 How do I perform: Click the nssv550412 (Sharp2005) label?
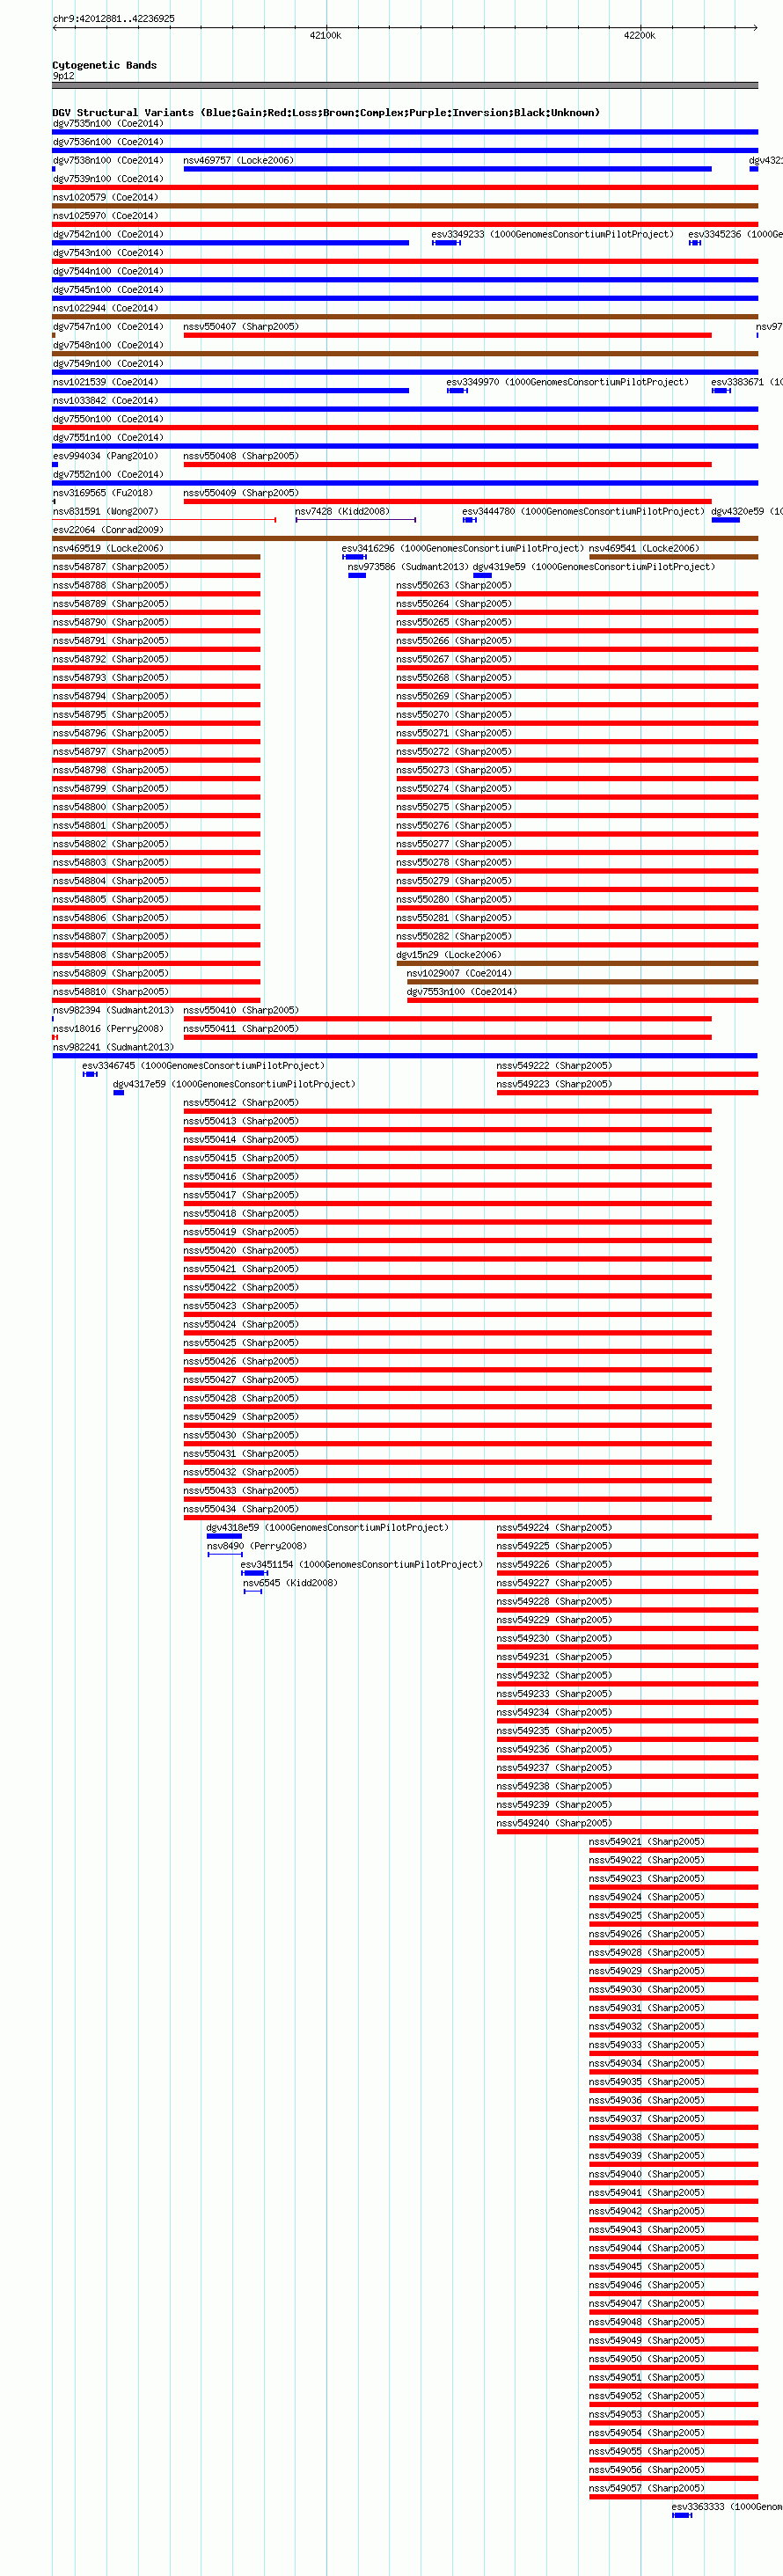[x=241, y=1103]
